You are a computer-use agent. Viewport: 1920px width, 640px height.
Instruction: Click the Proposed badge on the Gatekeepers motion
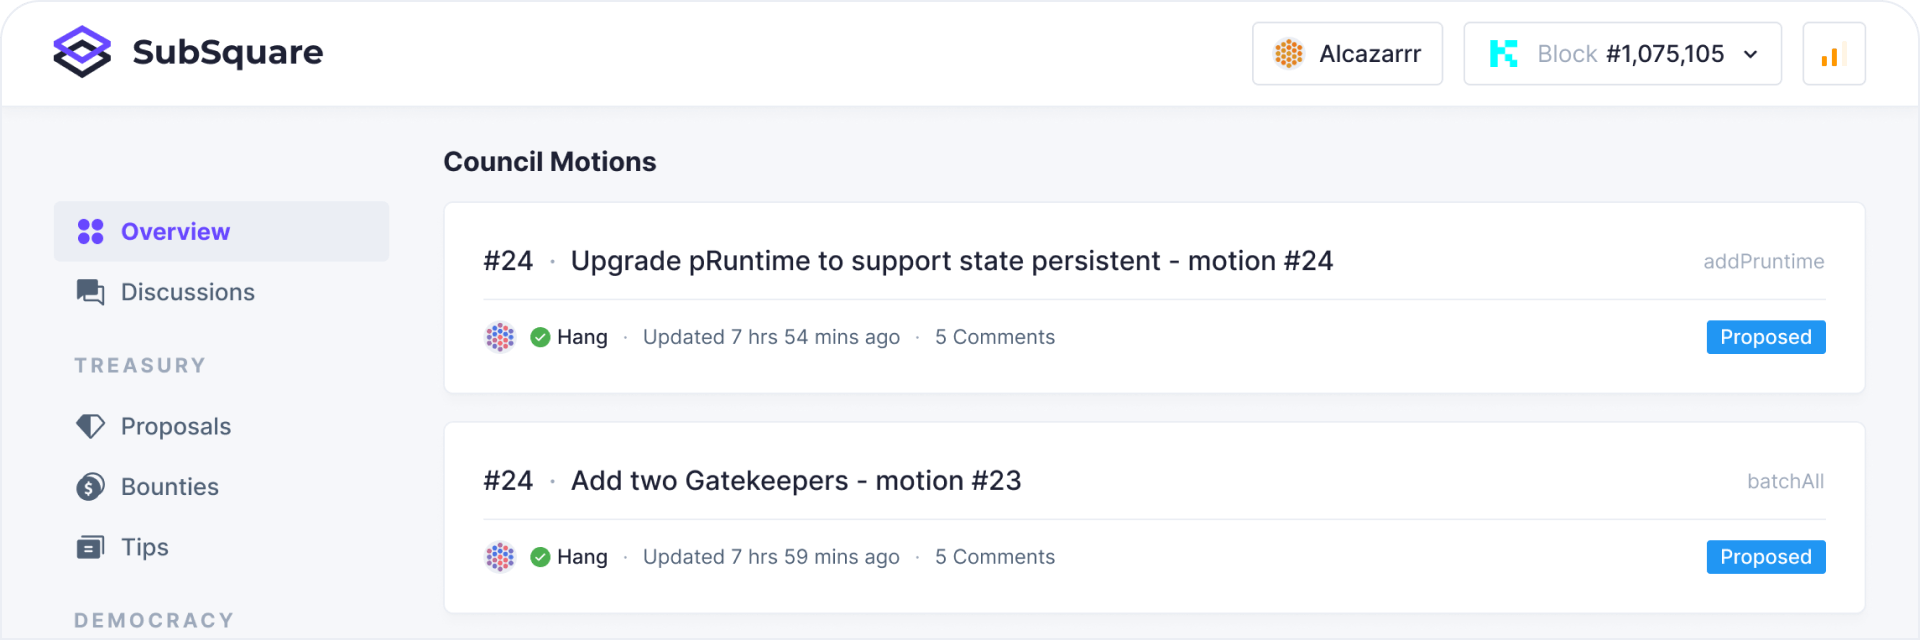coord(1765,557)
